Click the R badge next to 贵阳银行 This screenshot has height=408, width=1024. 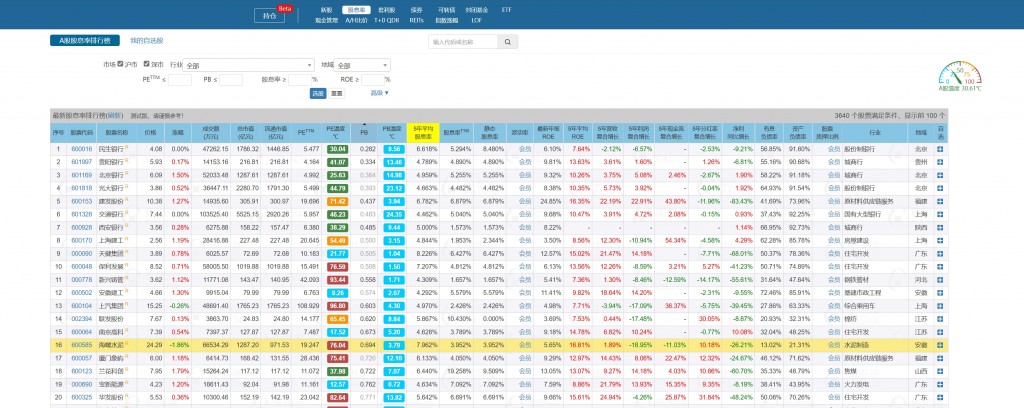pos(125,161)
